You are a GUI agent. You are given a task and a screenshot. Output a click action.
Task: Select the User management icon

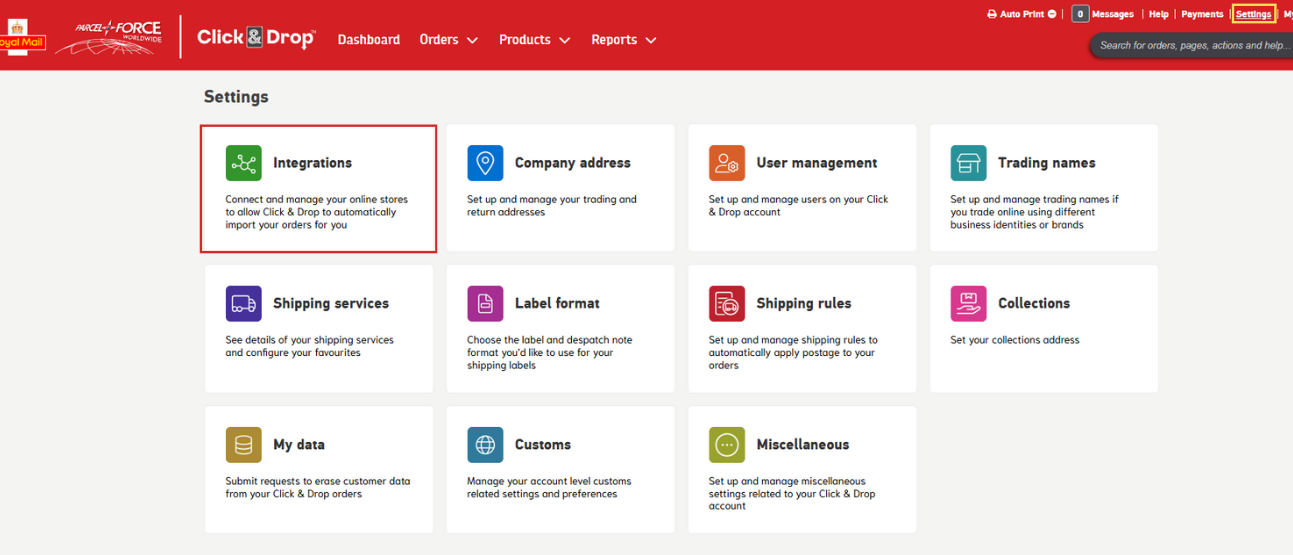coord(727,163)
